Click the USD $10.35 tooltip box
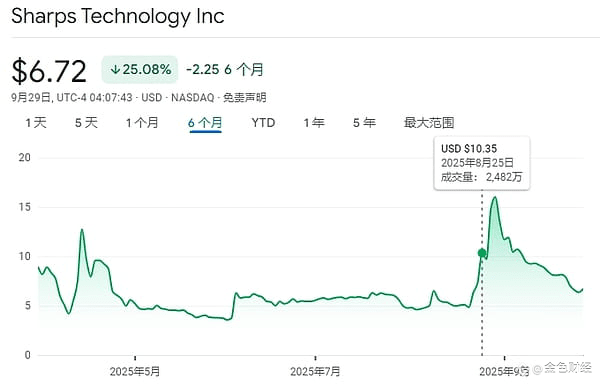Viewport: 600px width, 386px height. (482, 163)
